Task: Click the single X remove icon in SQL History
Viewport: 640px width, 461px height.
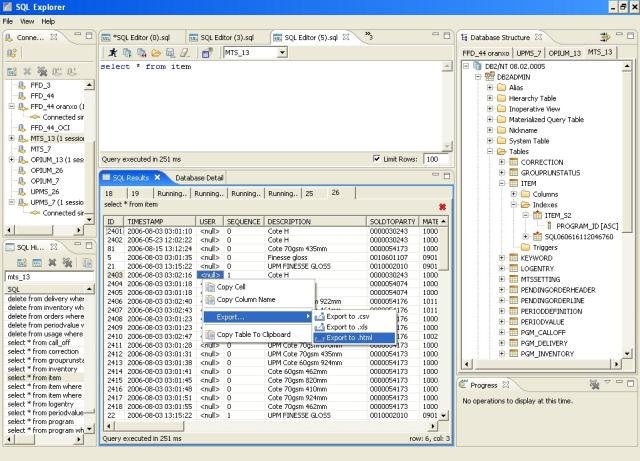Action: coord(52,263)
